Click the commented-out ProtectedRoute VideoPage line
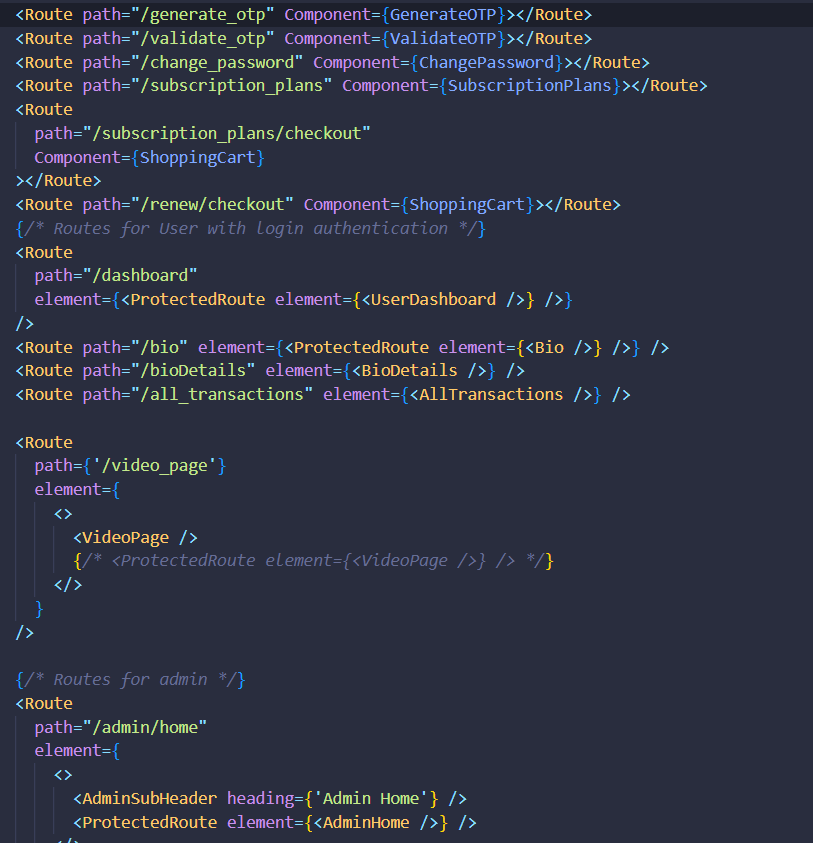813x843 pixels. pos(313,560)
